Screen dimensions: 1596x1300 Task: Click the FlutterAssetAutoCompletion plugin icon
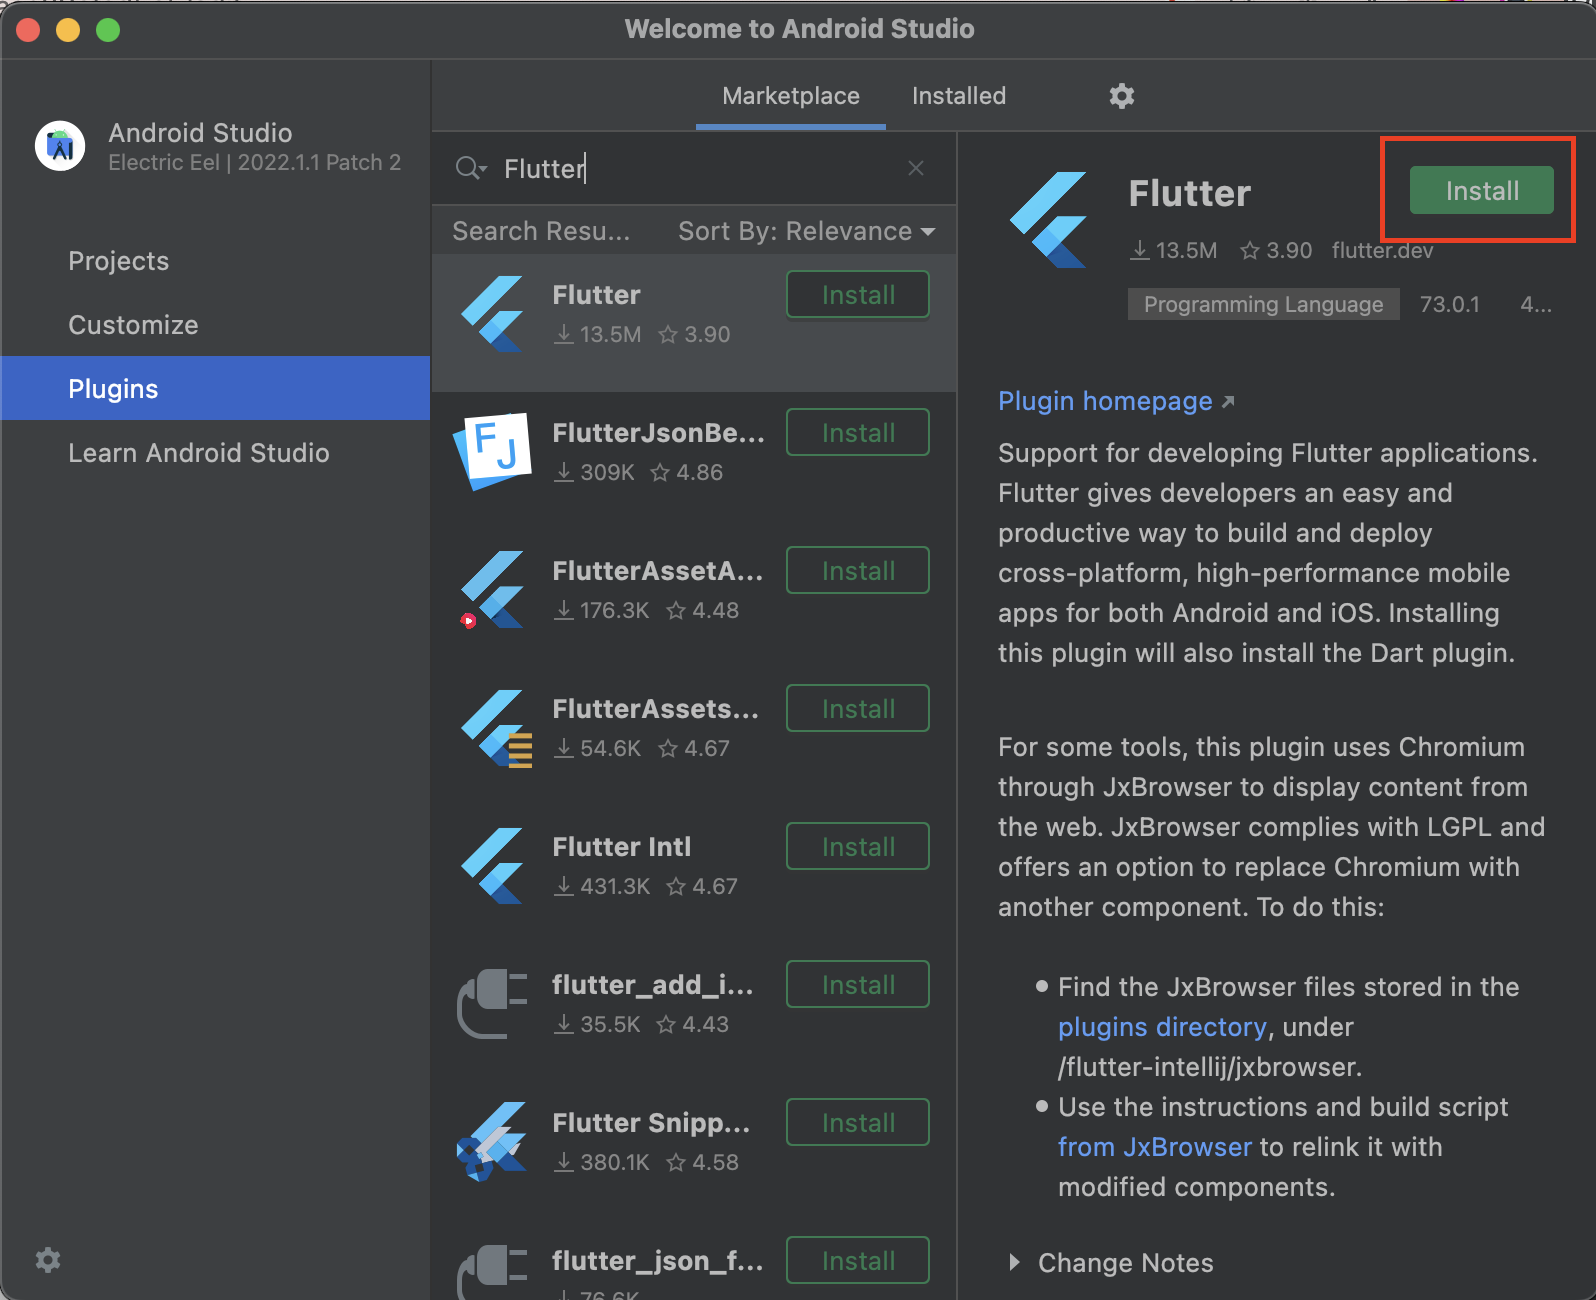(493, 590)
